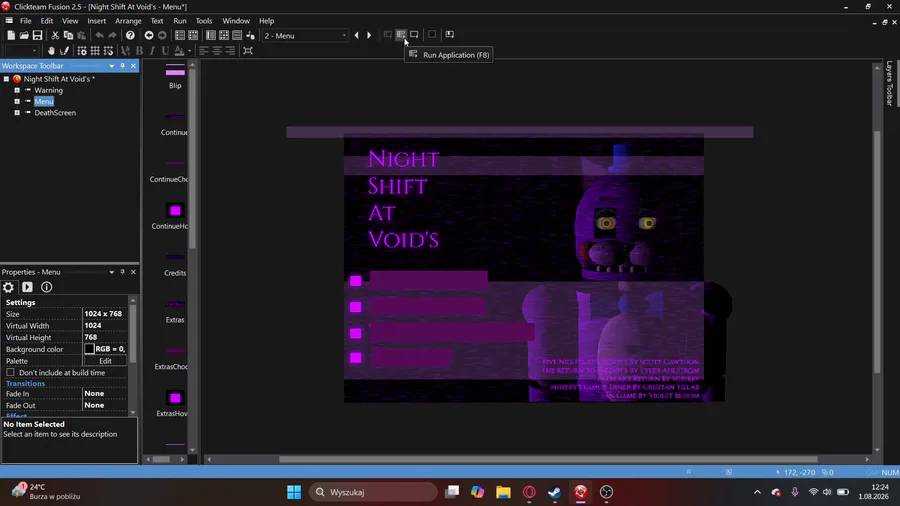
Task: Align text right
Action: (230, 50)
